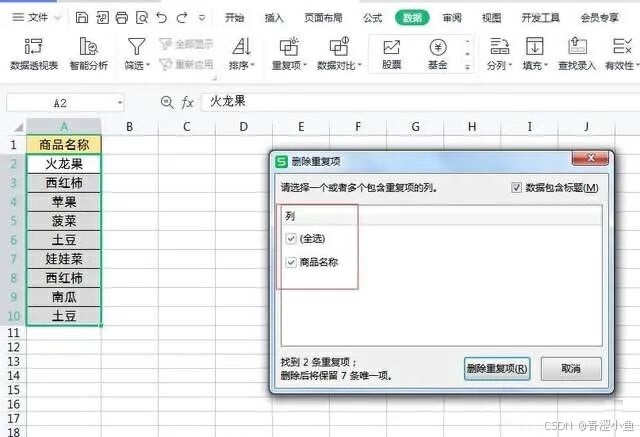The image size is (640, 437).
Task: Expand the 数据对比 dropdown arrow
Action: [x=360, y=65]
